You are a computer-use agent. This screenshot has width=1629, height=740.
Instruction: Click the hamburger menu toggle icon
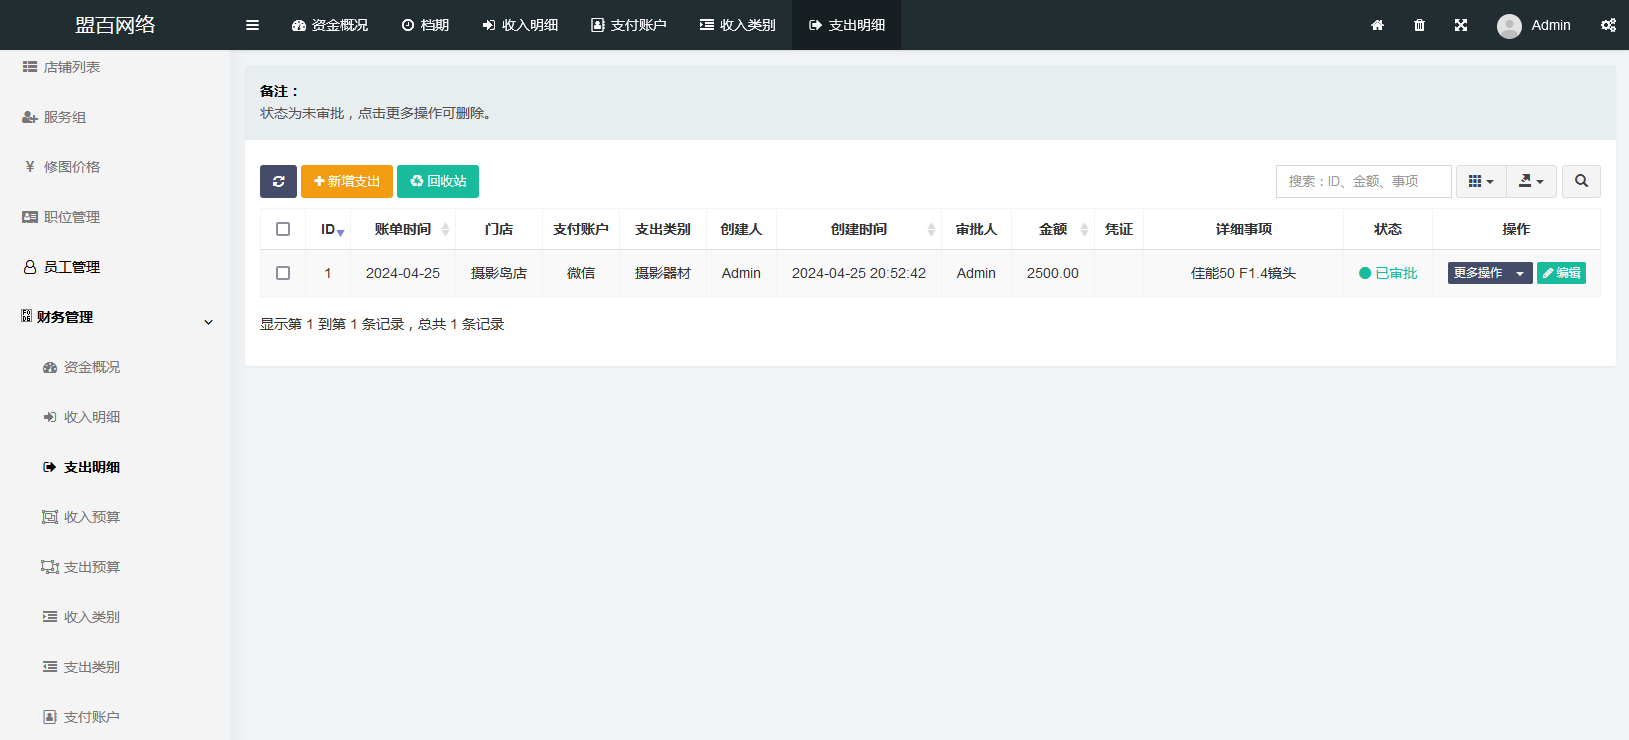252,25
